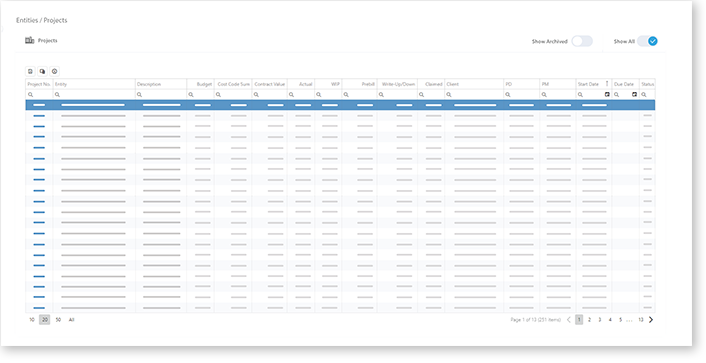Go to next page with the arrow
The height and width of the screenshot is (363, 706).
pyautogui.click(x=651, y=320)
